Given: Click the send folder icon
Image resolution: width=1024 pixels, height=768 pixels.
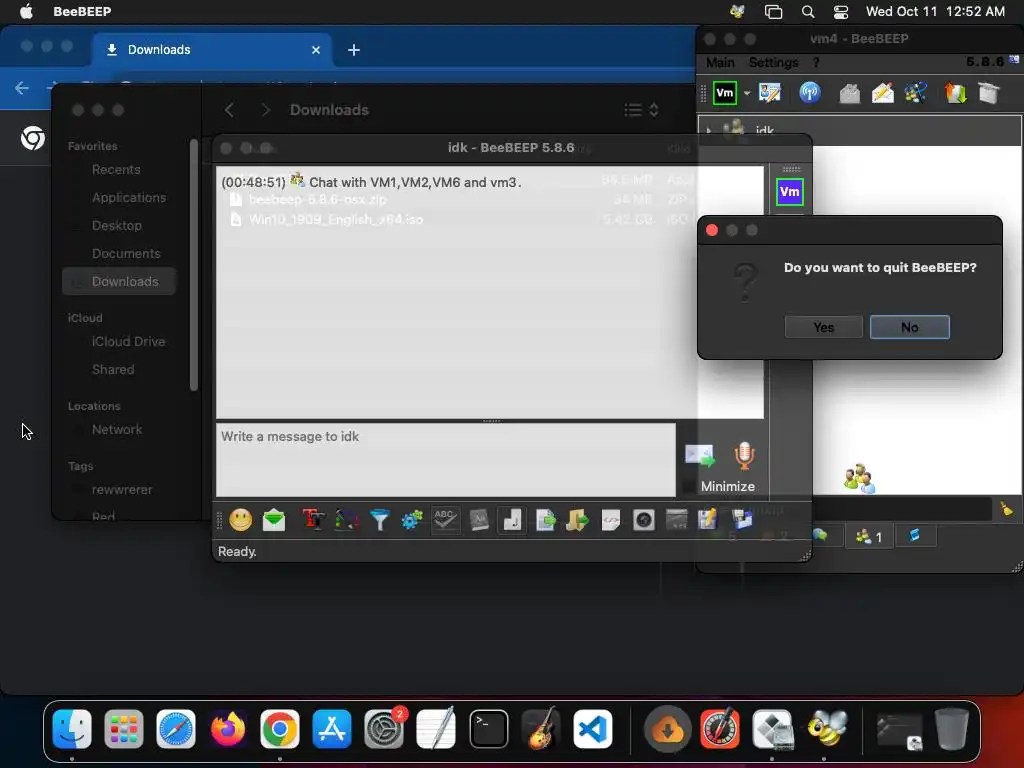Looking at the screenshot, I should point(577,520).
